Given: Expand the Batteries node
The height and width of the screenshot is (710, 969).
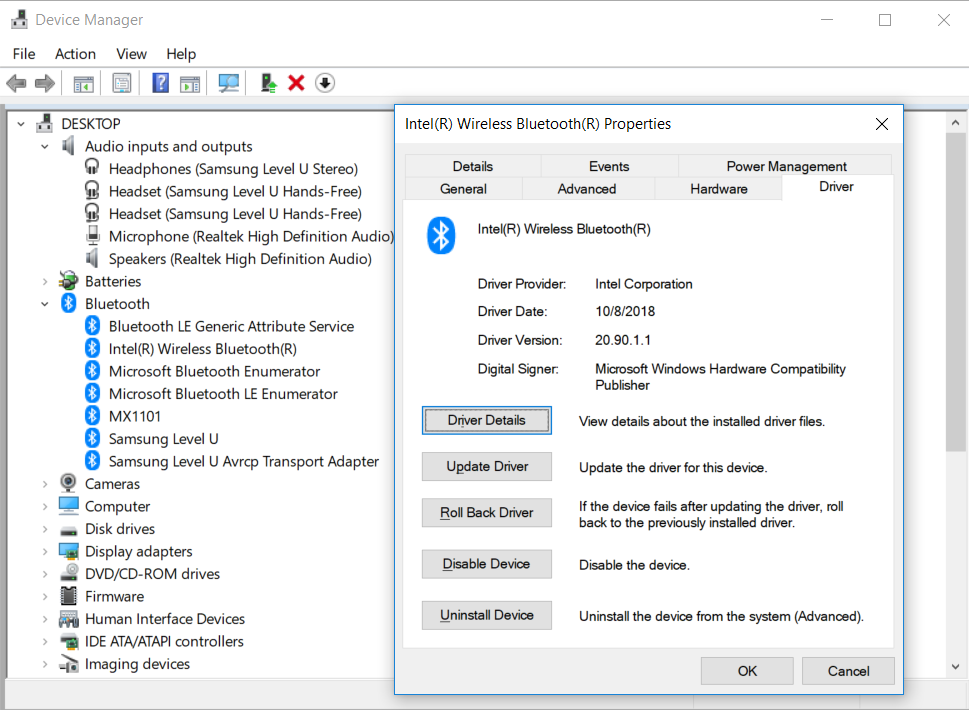Looking at the screenshot, I should 44,281.
